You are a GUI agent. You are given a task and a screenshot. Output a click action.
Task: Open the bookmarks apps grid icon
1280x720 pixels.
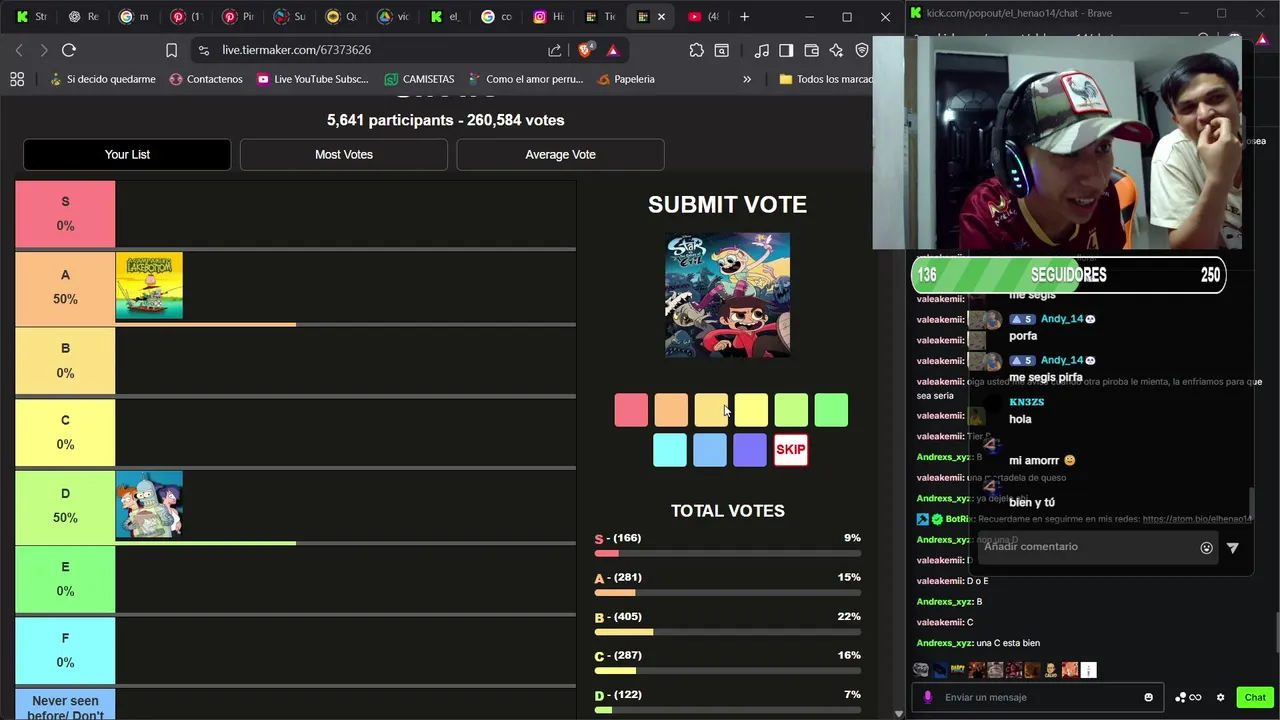17,79
